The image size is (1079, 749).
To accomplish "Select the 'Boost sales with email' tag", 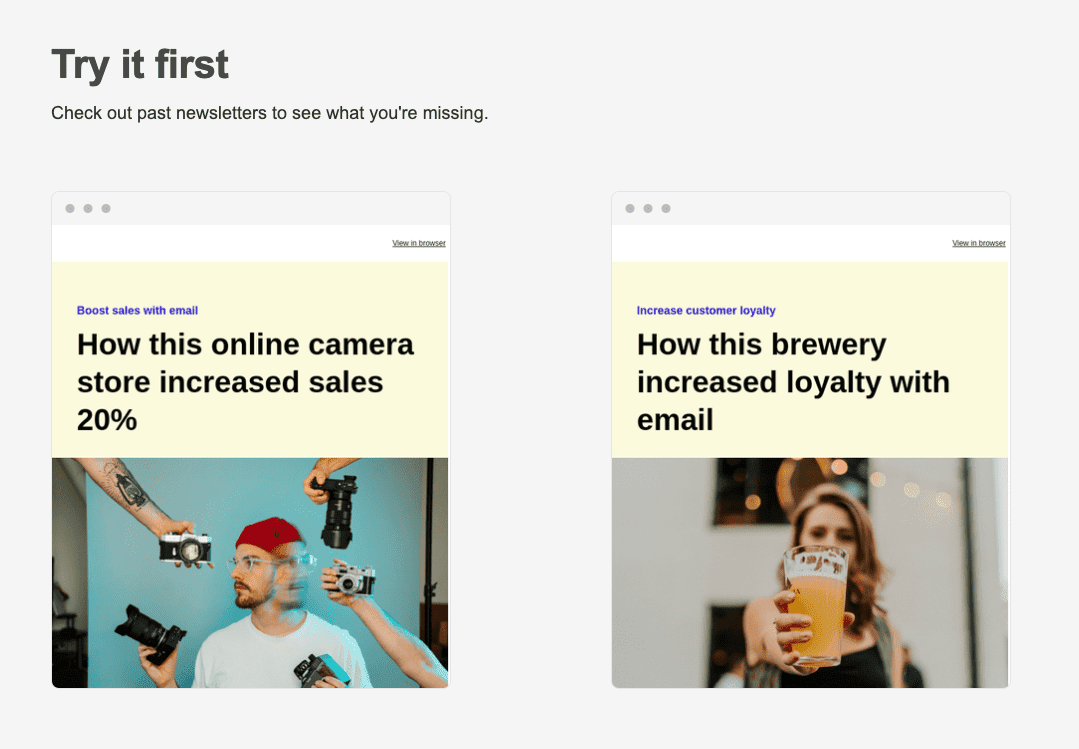I will coord(137,310).
